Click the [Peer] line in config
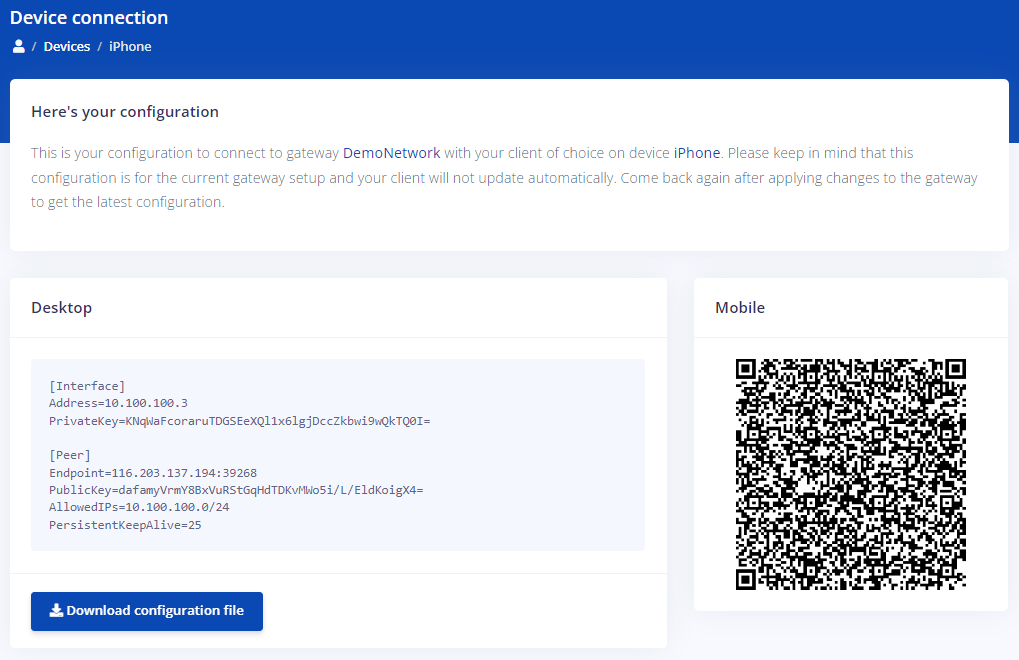1019x660 pixels. pyautogui.click(x=70, y=455)
